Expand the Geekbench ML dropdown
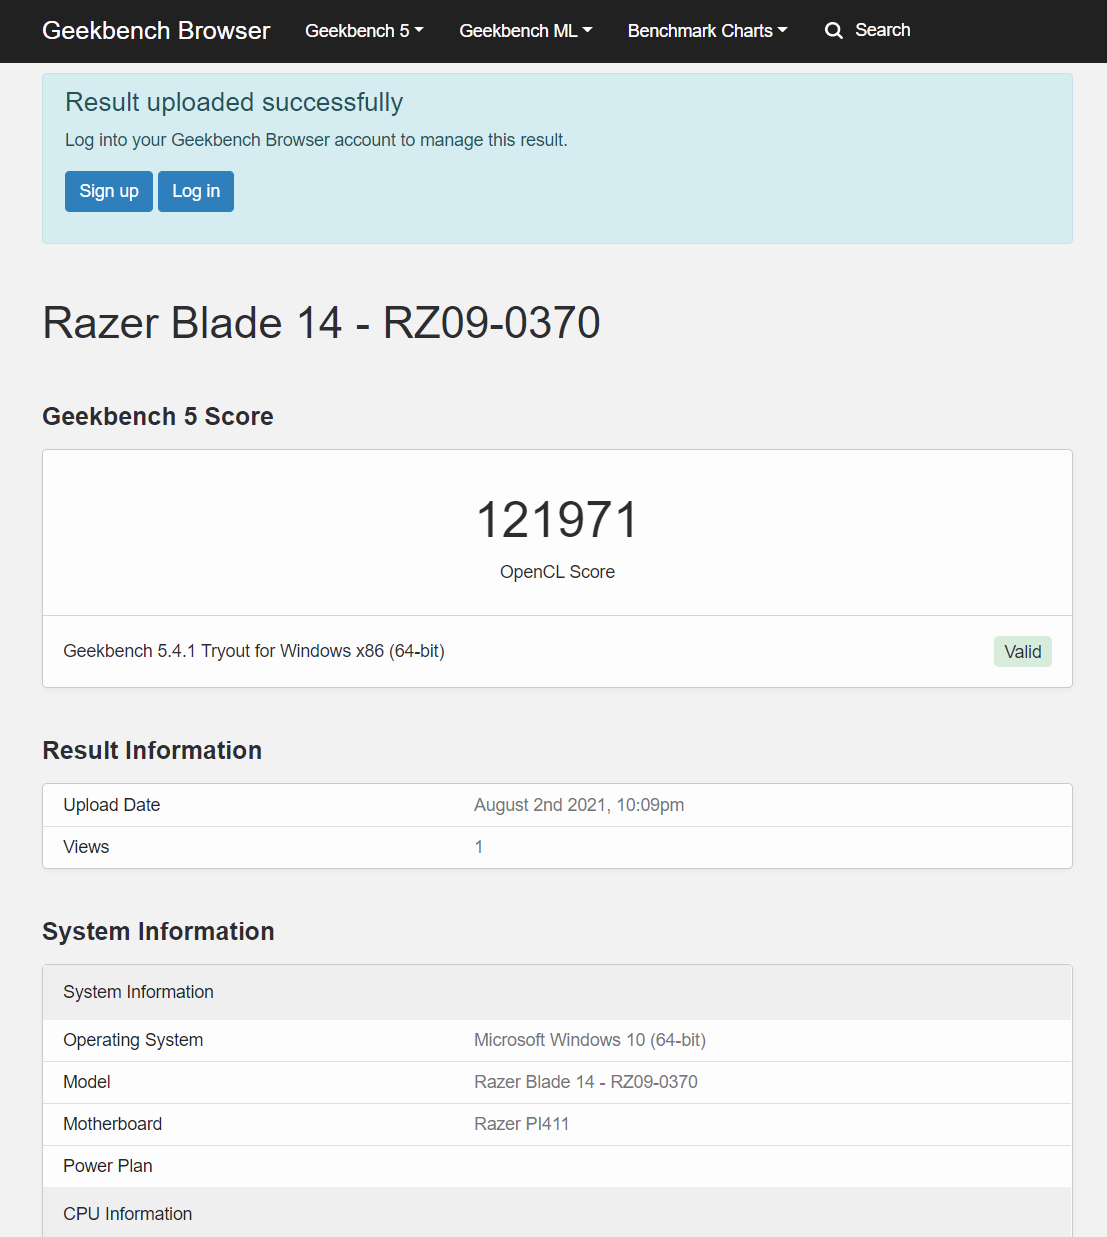Screen dimensions: 1107x1237 point(525,31)
